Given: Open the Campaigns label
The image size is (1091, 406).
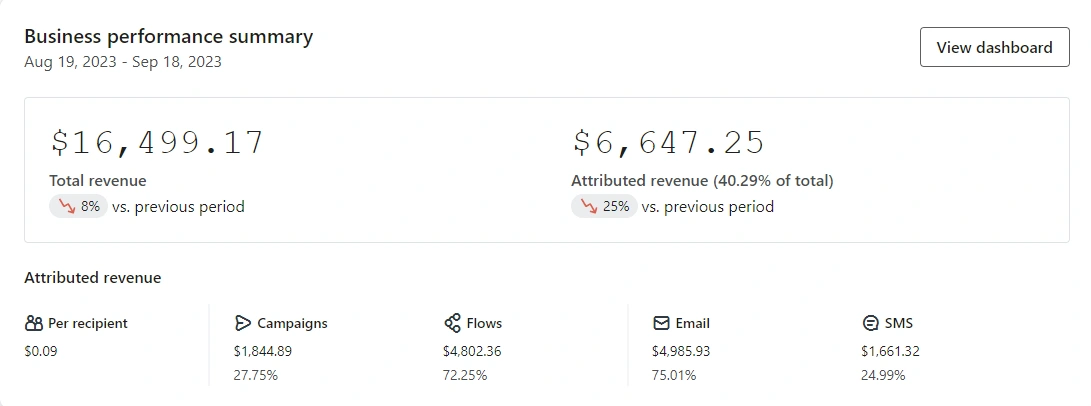Looking at the screenshot, I should [x=292, y=323].
